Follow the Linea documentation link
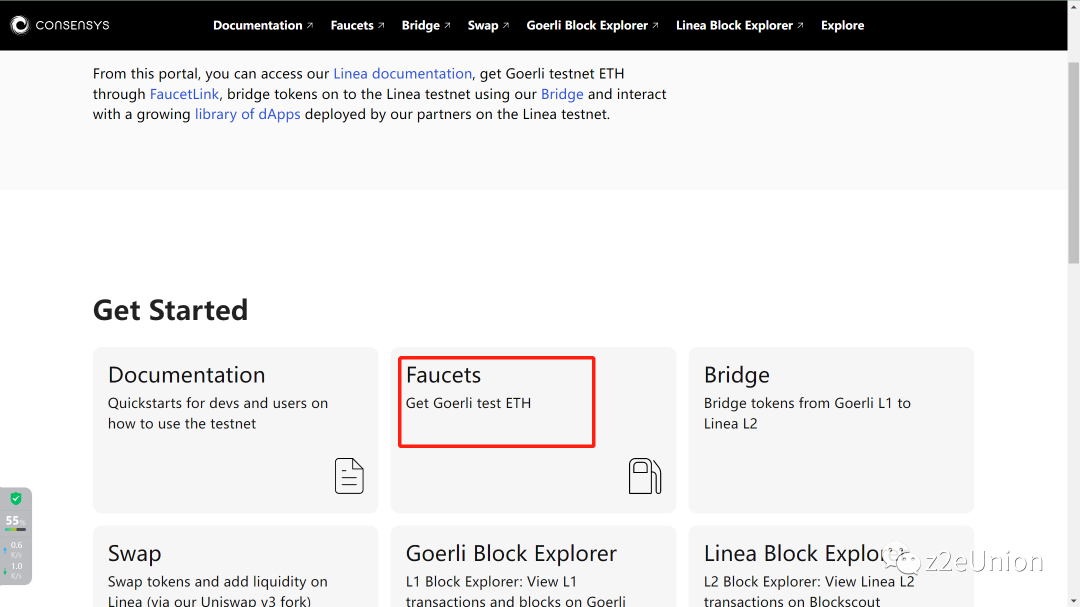The width and height of the screenshot is (1080, 607). coord(402,74)
